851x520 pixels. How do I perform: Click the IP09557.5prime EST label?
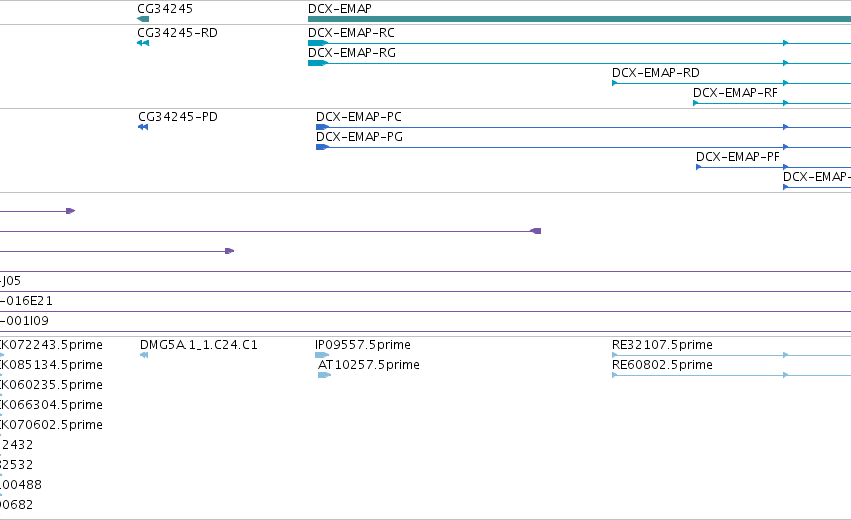pyautogui.click(x=363, y=345)
